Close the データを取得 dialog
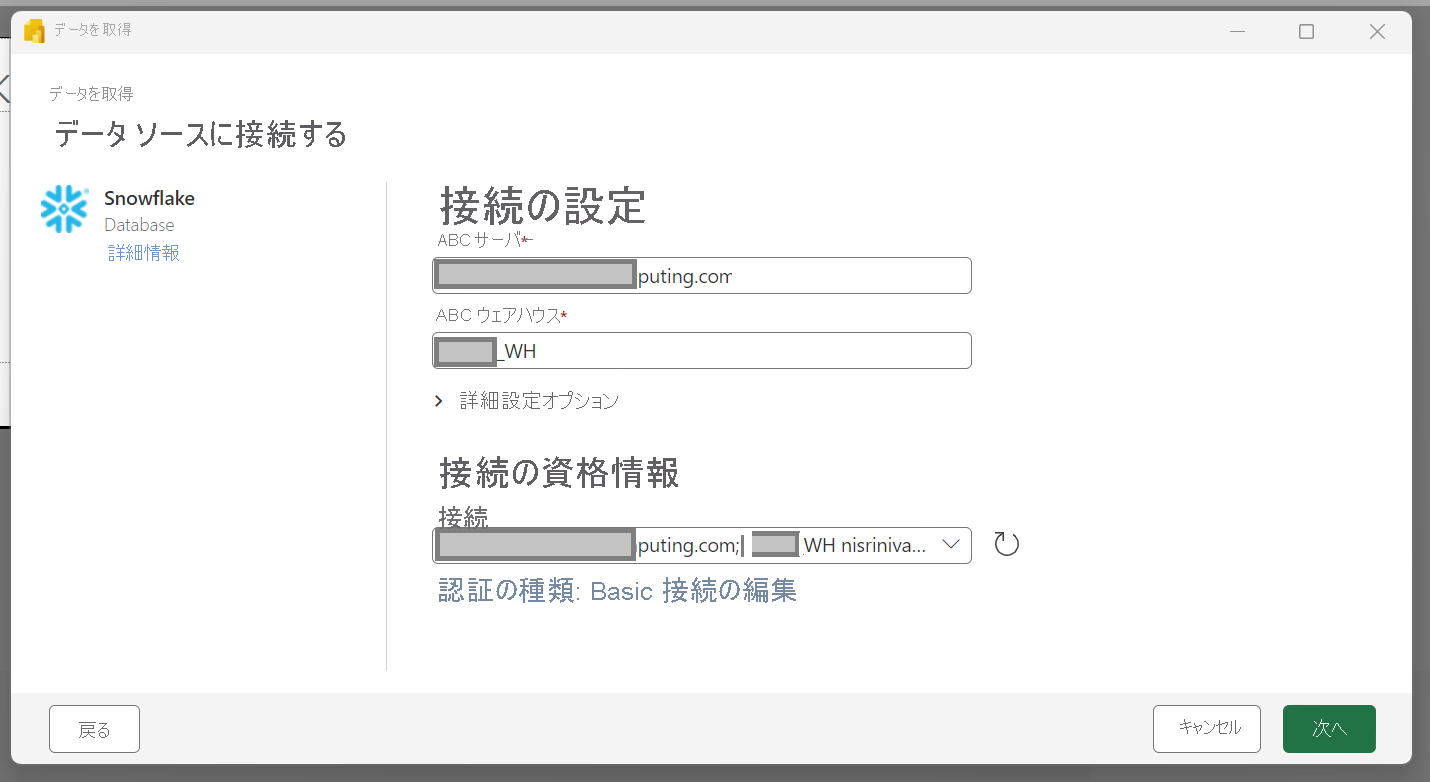 point(1377,32)
